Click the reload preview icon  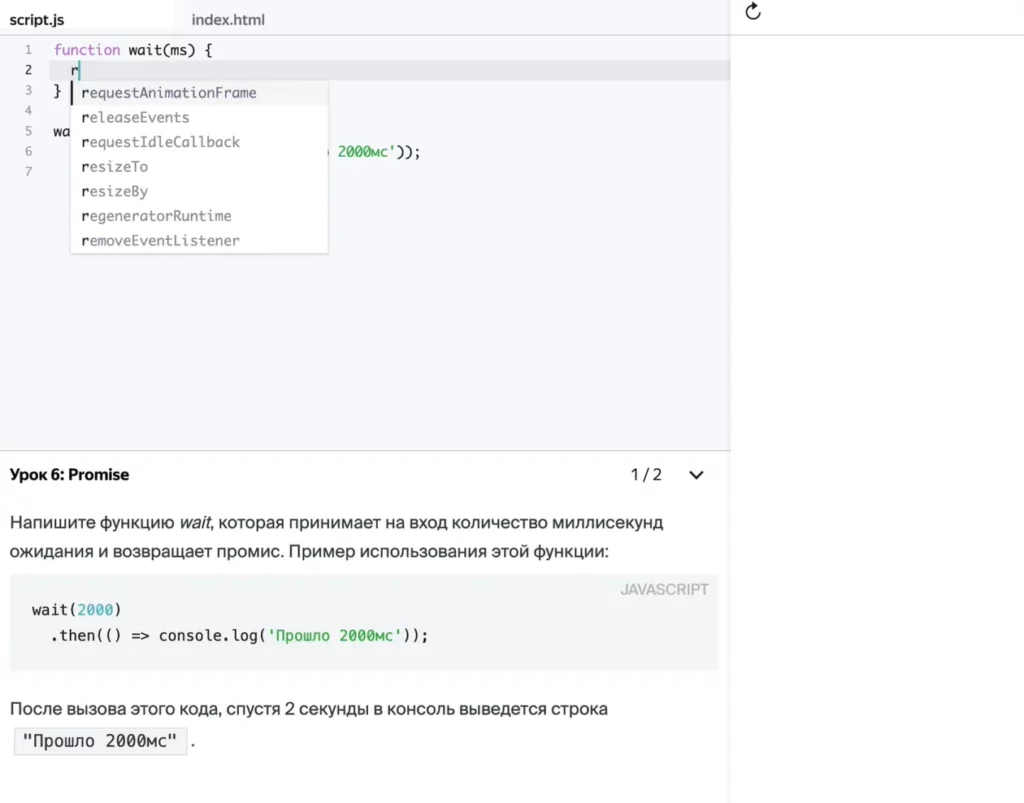754,12
